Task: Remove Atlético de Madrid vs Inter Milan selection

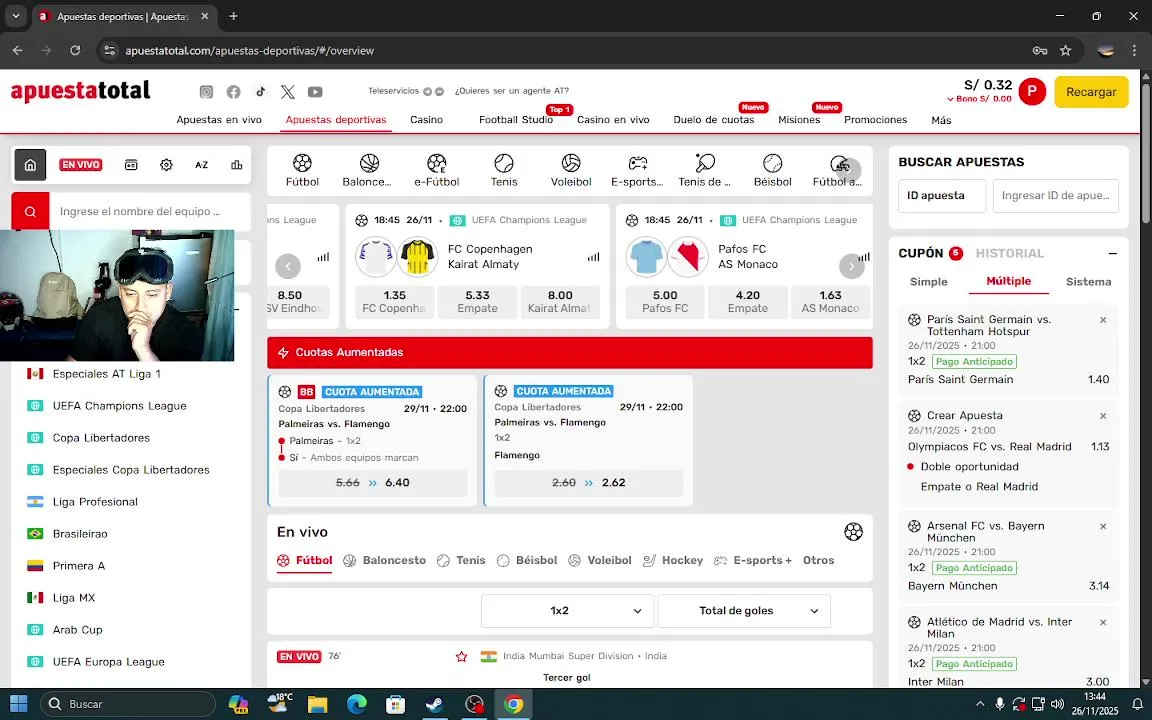Action: coord(1103,622)
